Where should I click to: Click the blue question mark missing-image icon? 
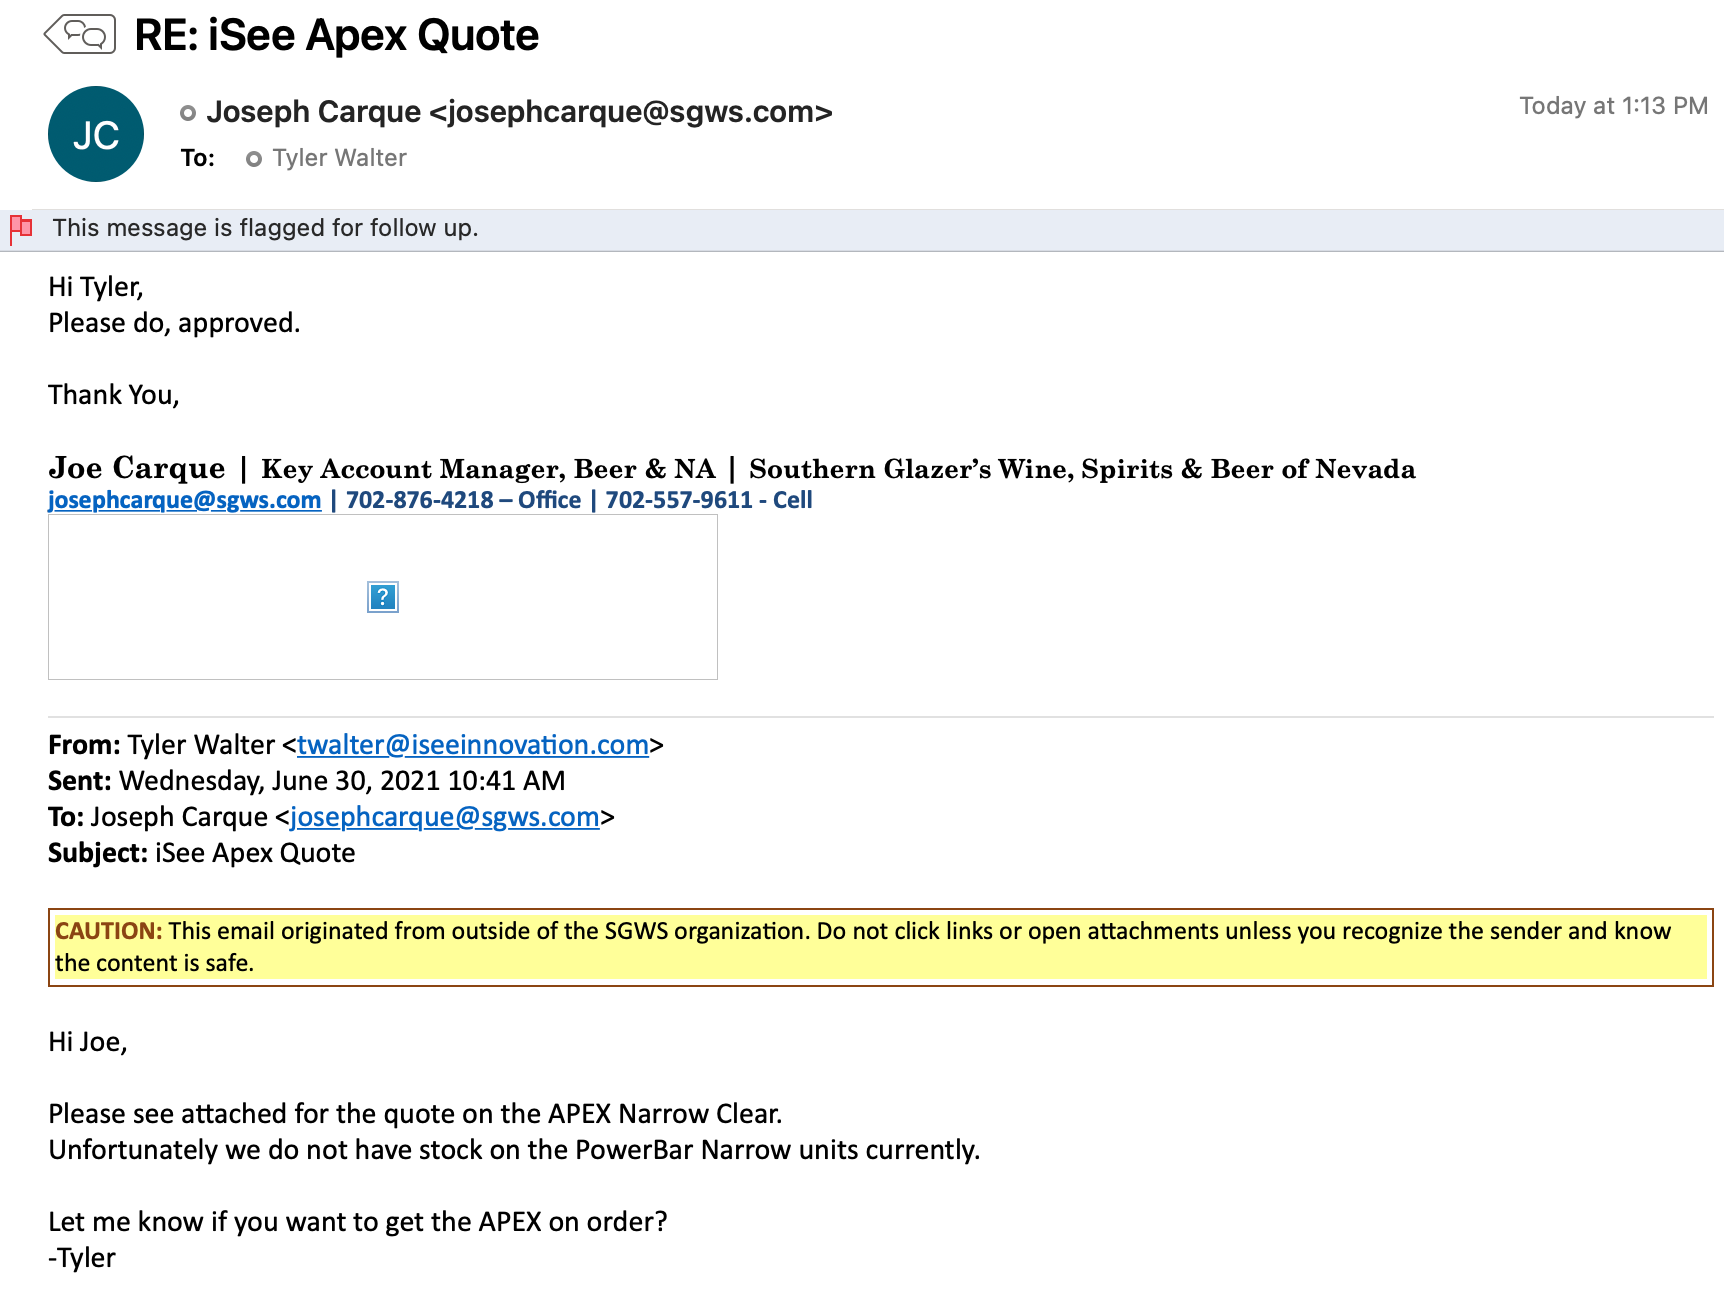click(x=382, y=597)
